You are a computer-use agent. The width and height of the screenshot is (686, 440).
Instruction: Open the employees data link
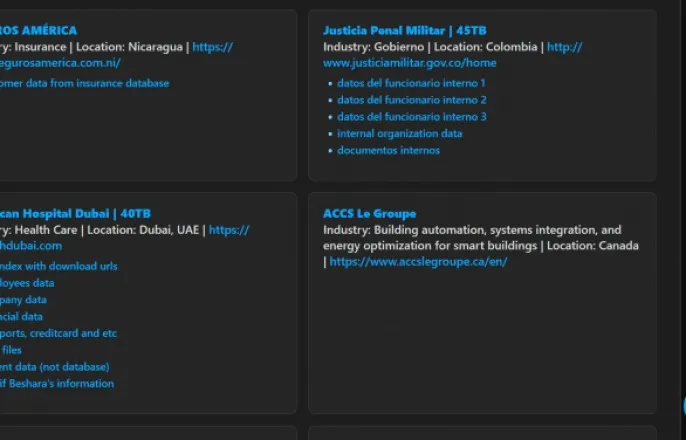pyautogui.click(x=27, y=283)
